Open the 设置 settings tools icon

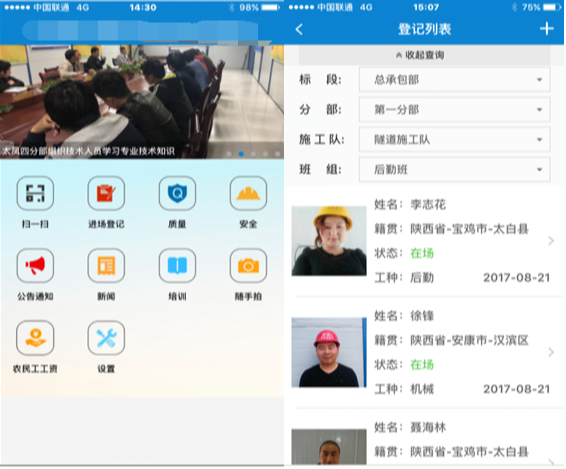[106, 338]
